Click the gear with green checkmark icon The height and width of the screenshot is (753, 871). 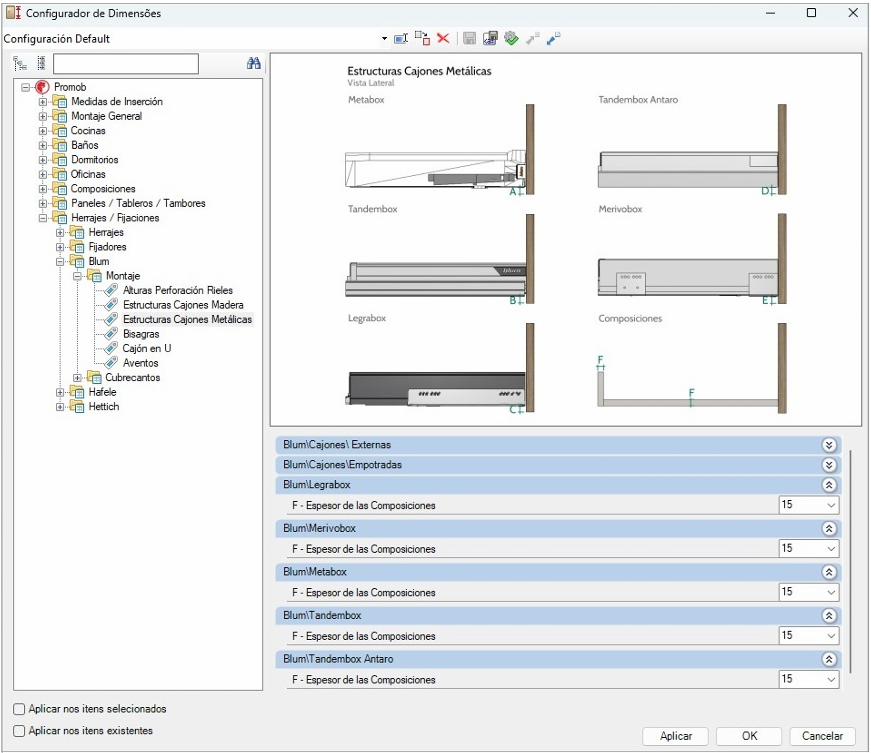coord(510,38)
